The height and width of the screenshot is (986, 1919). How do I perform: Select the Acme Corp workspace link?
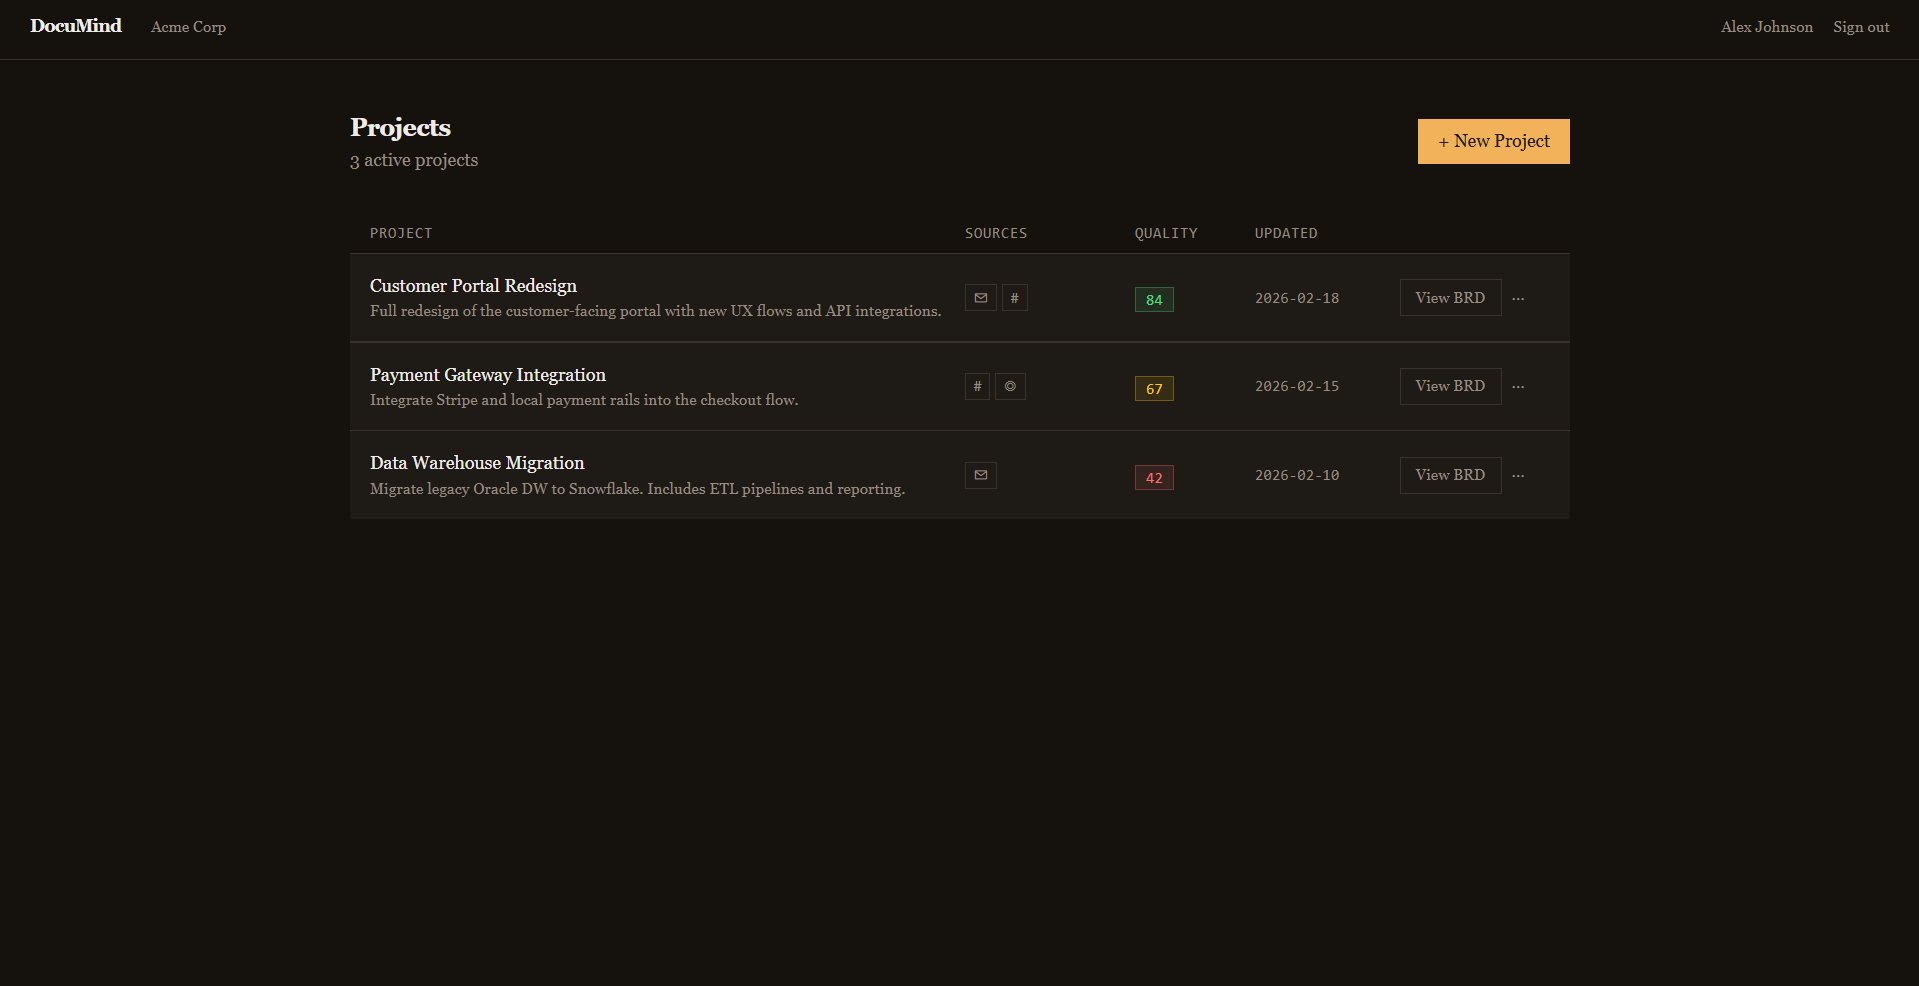(x=188, y=27)
